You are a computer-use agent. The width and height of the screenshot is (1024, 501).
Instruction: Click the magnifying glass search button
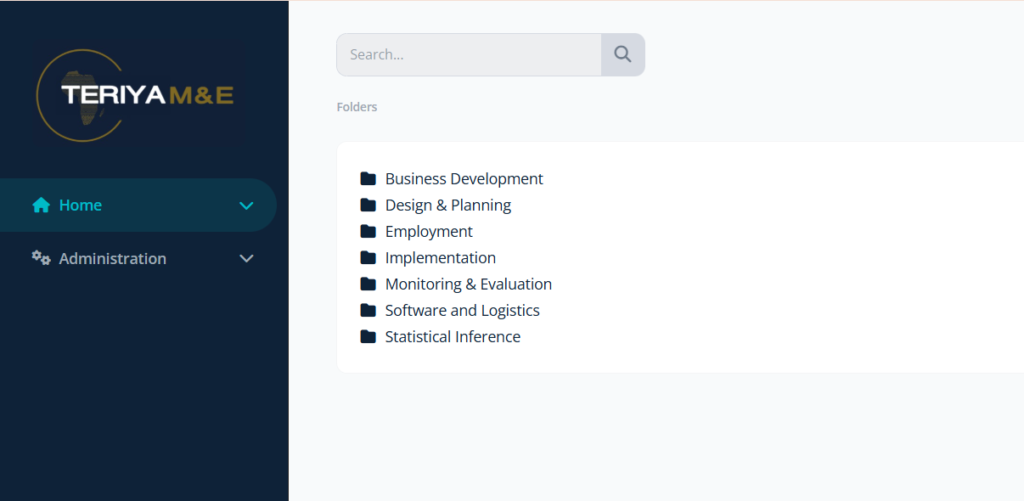click(623, 54)
